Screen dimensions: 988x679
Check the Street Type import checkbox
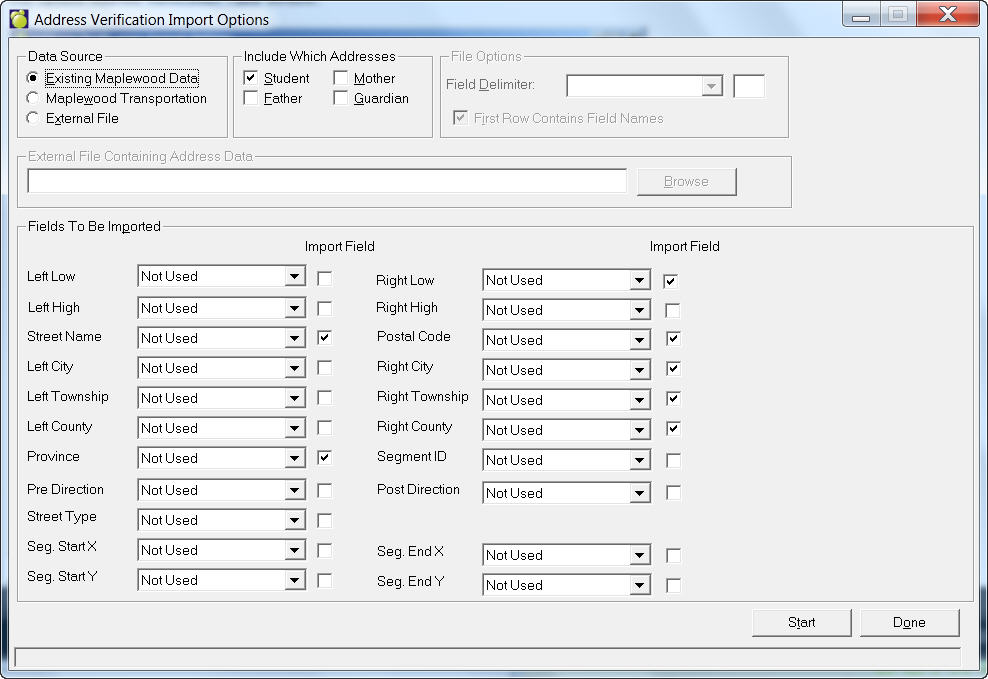click(x=324, y=520)
